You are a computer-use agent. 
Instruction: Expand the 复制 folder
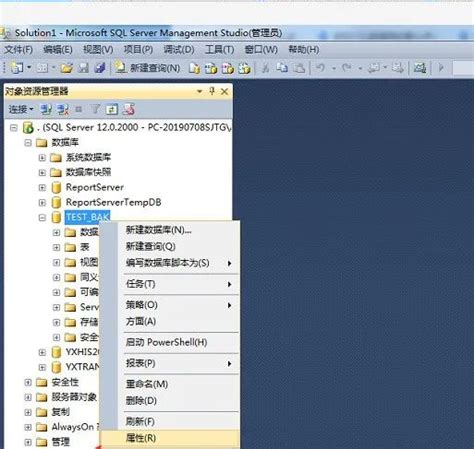click(28, 412)
